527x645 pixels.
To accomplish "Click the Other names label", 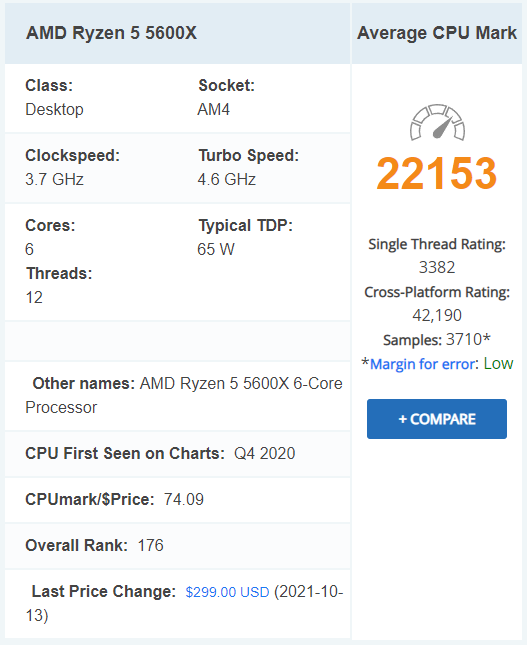I will pos(84,383).
